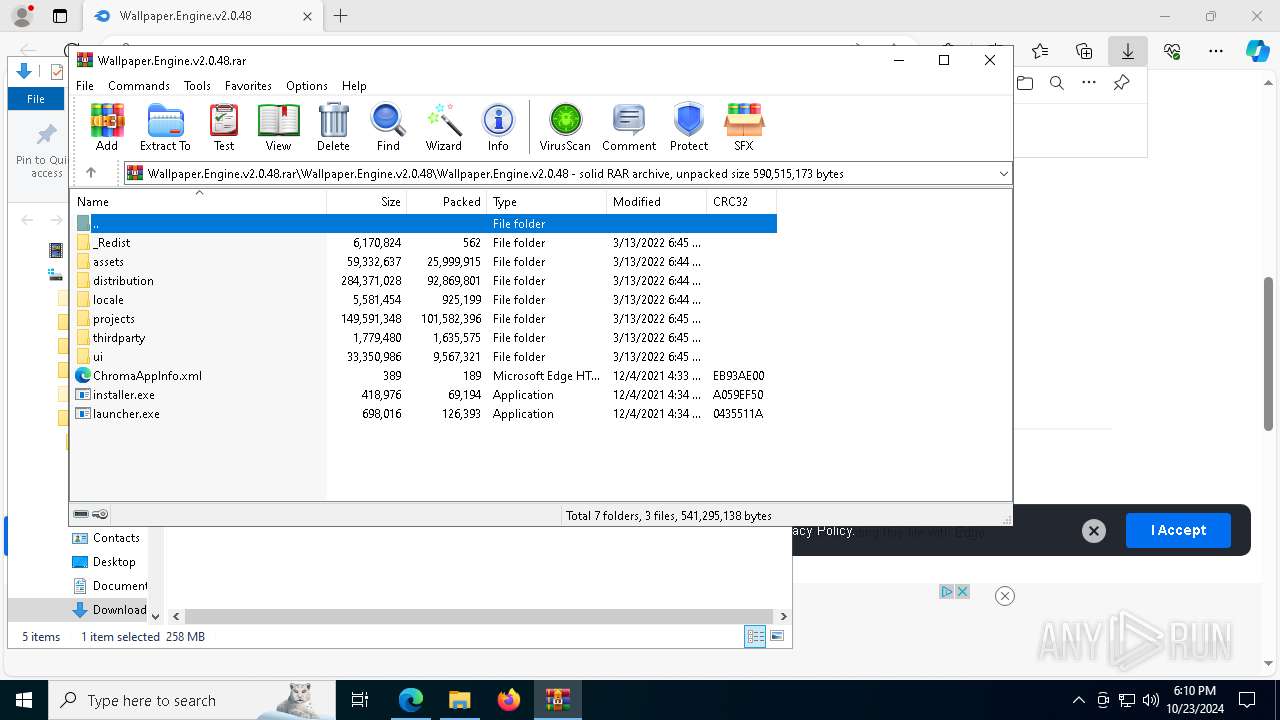Sort by the Type column header

click(547, 201)
